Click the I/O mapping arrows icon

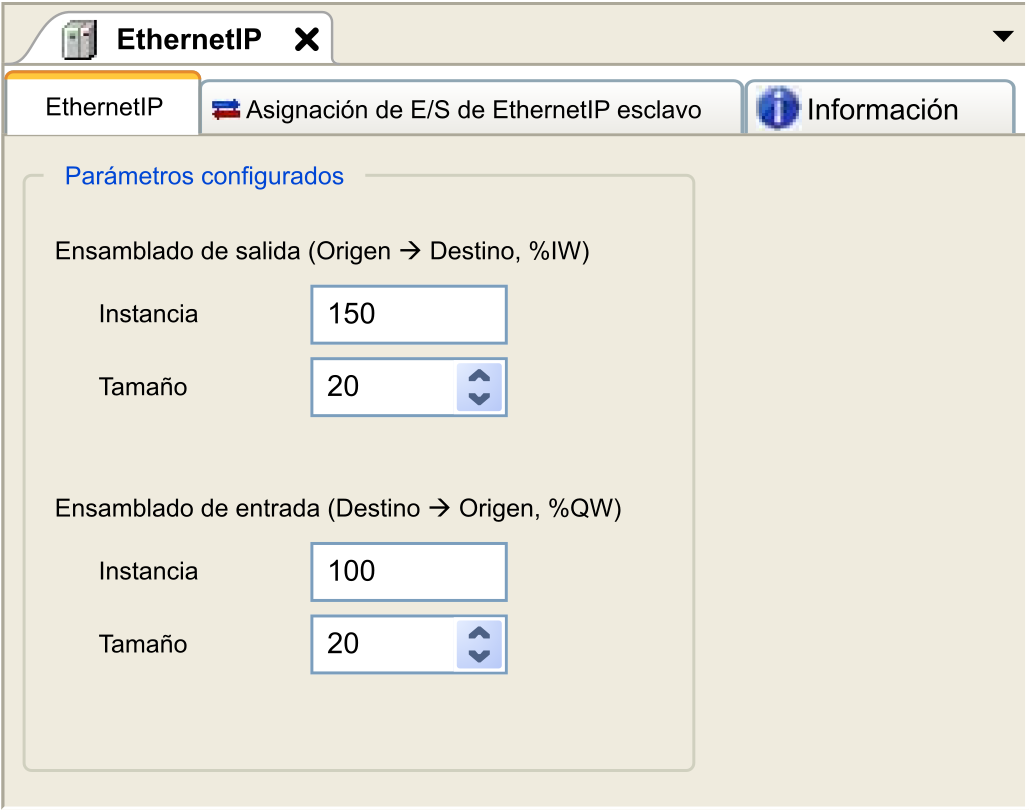click(x=227, y=109)
